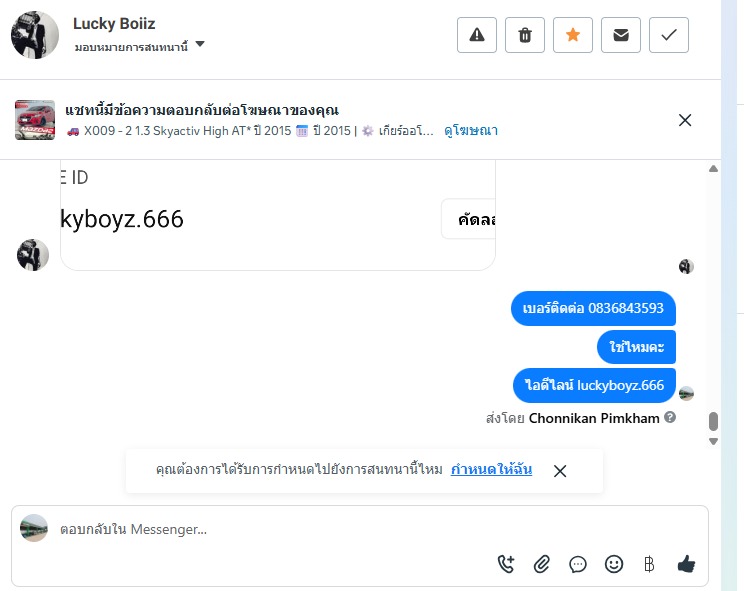Click the กำหนดให้ฉัน assign link

point(491,469)
